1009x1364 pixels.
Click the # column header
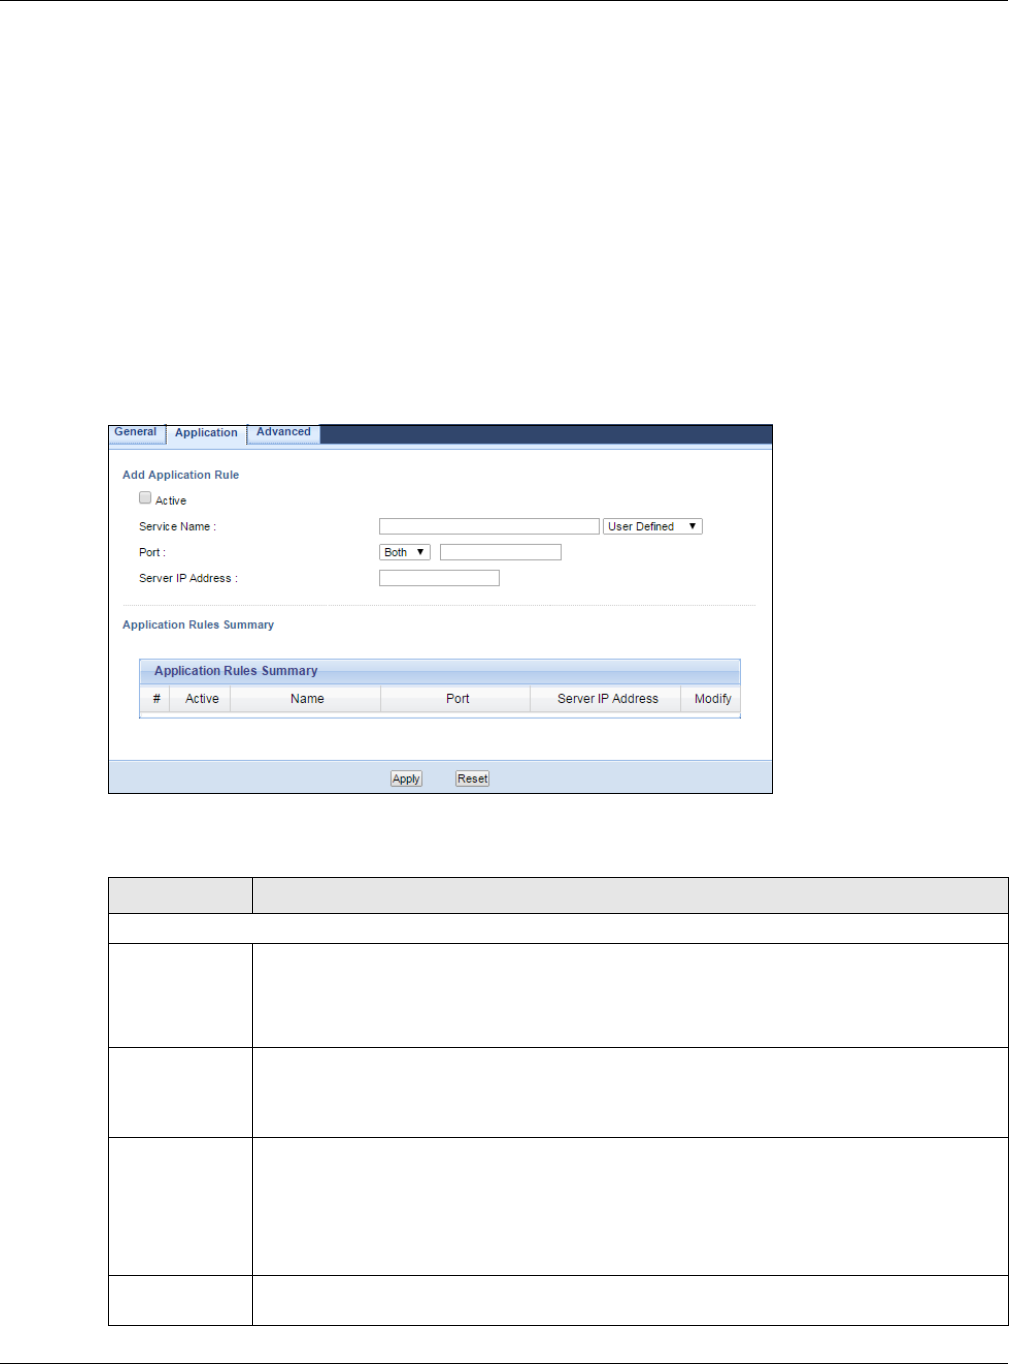click(156, 699)
